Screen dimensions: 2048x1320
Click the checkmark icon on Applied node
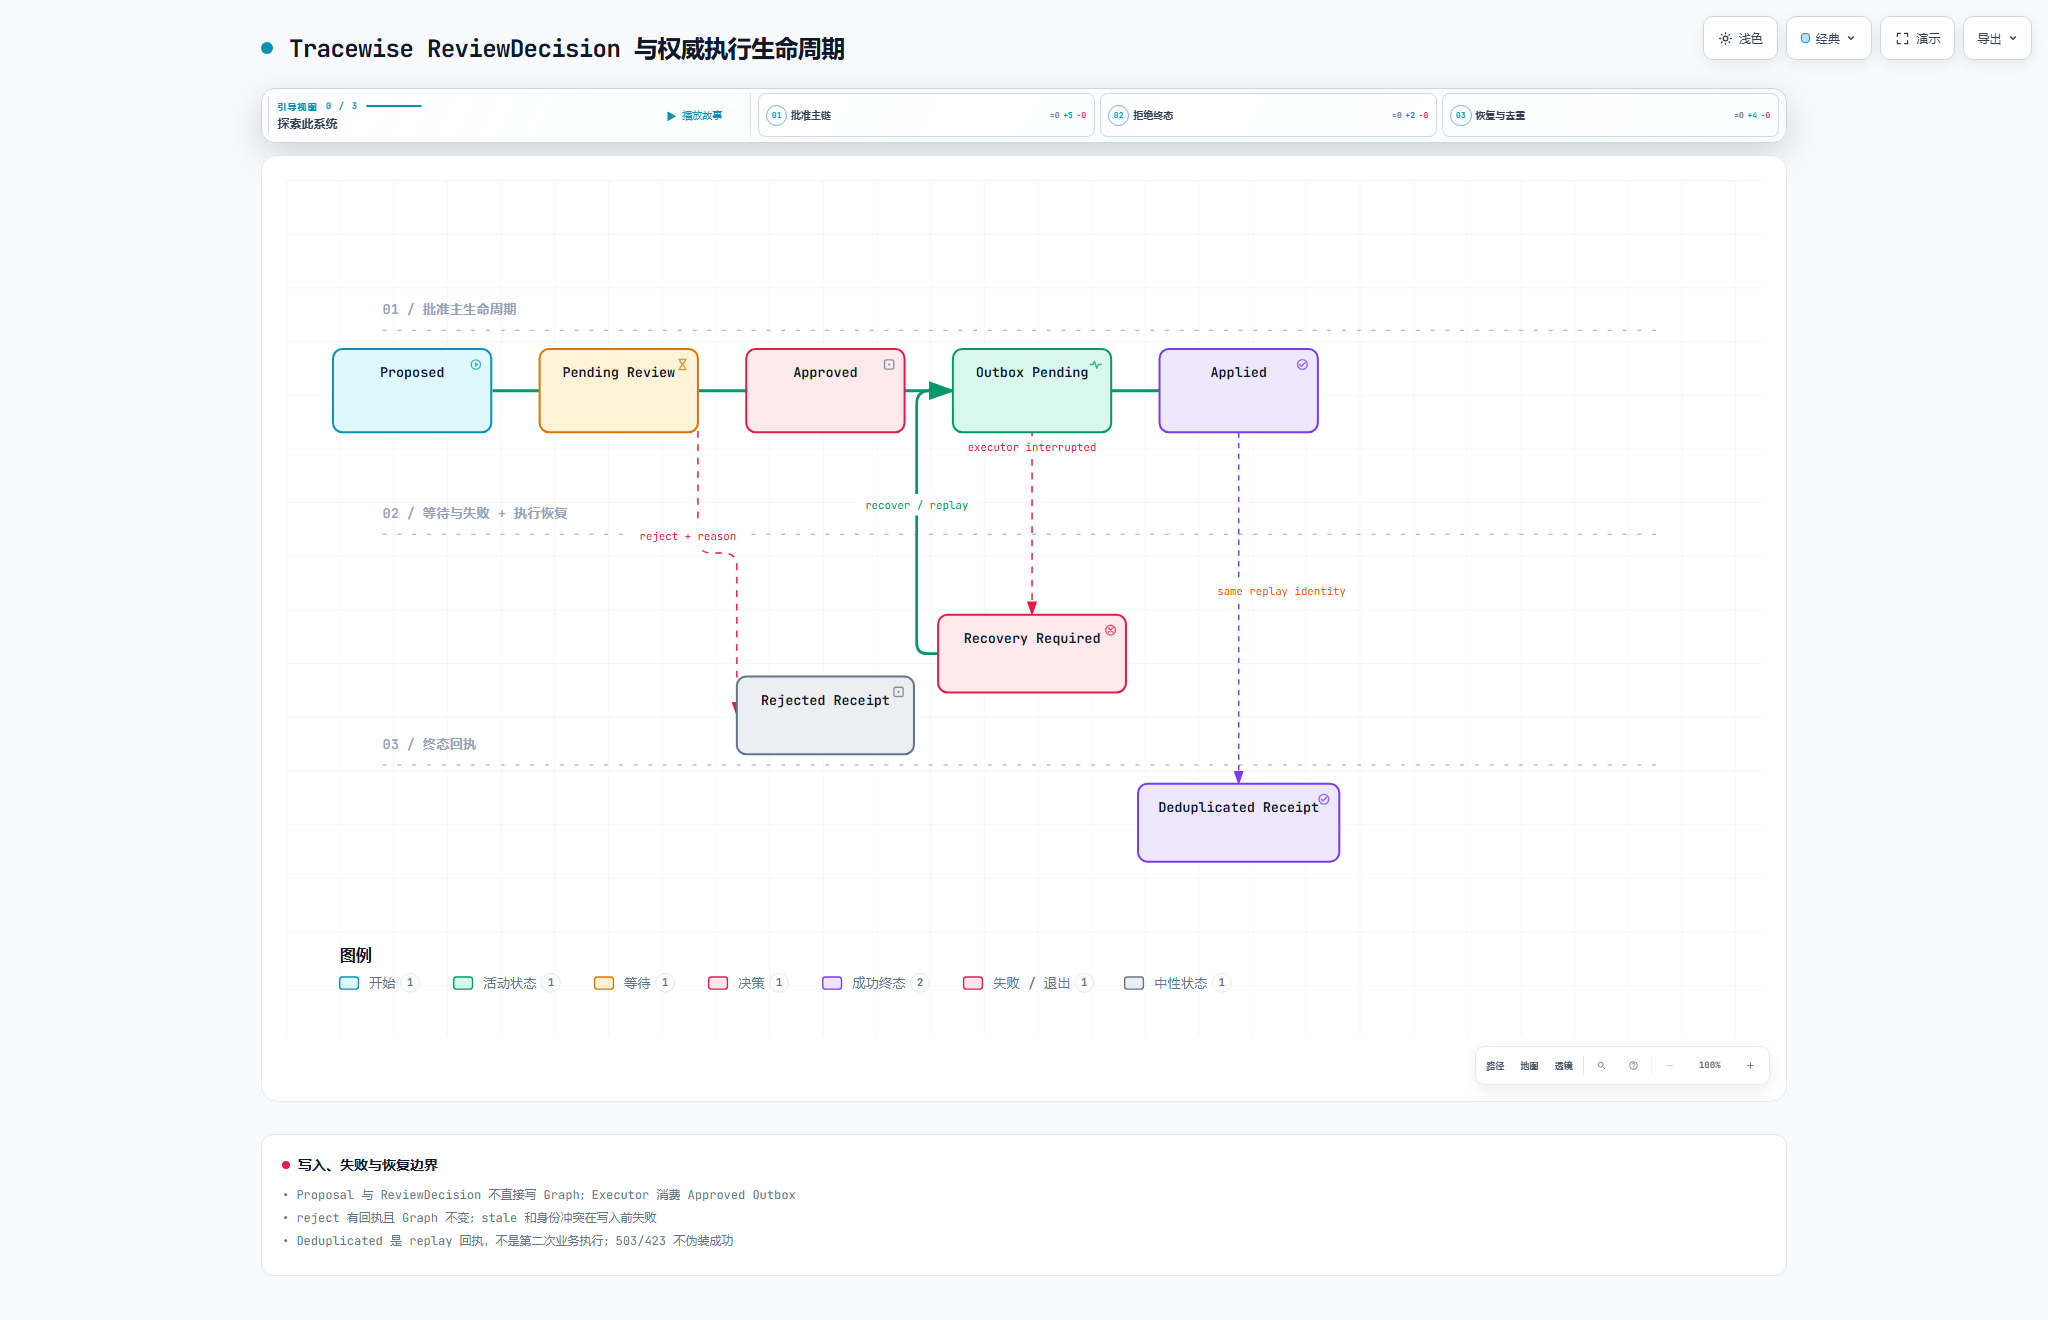click(x=1302, y=365)
